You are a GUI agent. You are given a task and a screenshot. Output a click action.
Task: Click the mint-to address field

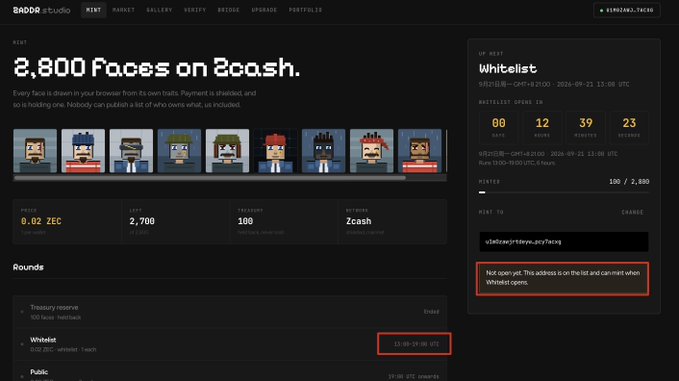(564, 242)
